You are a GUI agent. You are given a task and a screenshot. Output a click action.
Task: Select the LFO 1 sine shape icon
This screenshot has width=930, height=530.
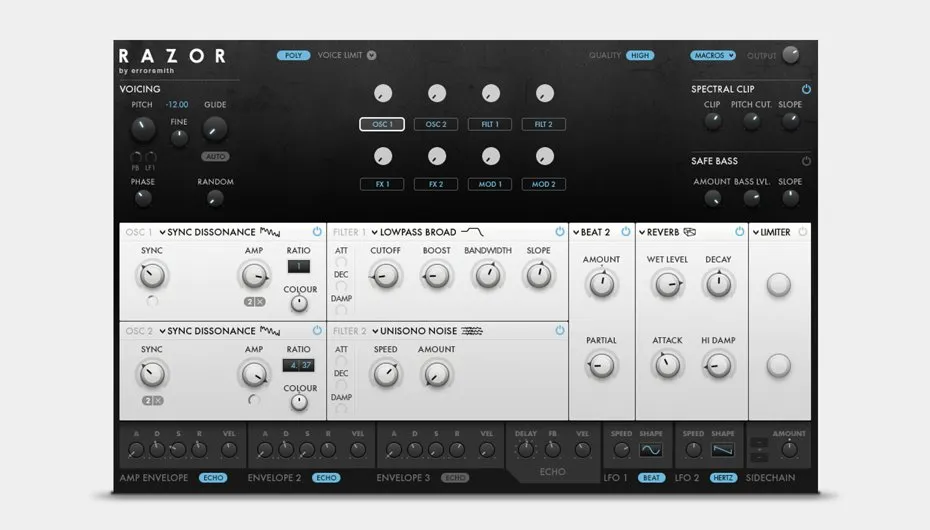(x=651, y=450)
